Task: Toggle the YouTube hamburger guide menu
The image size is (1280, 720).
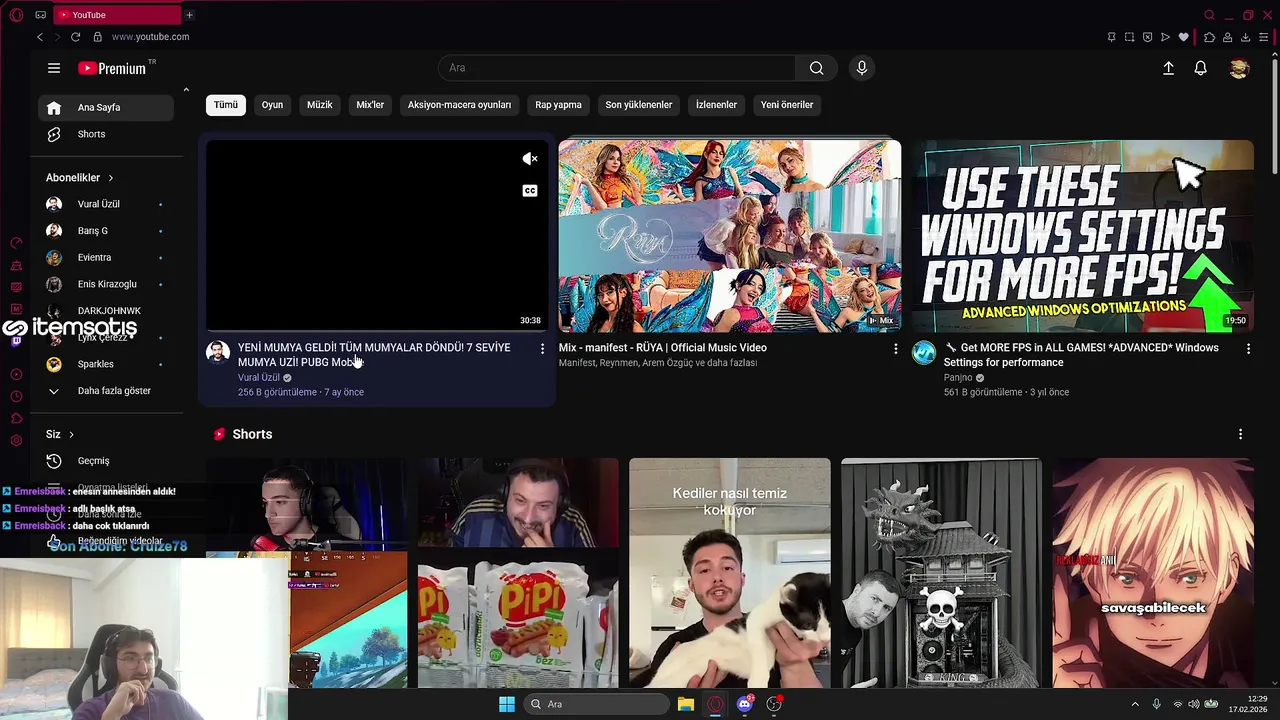Action: [54, 68]
